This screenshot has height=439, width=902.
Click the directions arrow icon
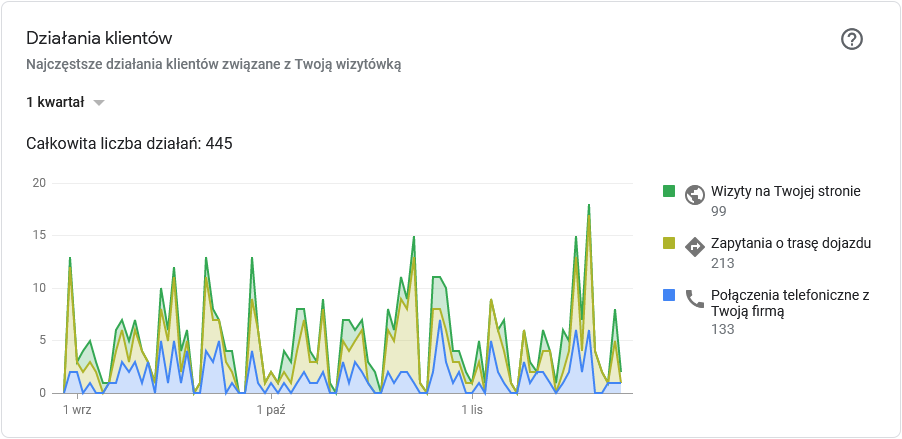pyautogui.click(x=695, y=246)
